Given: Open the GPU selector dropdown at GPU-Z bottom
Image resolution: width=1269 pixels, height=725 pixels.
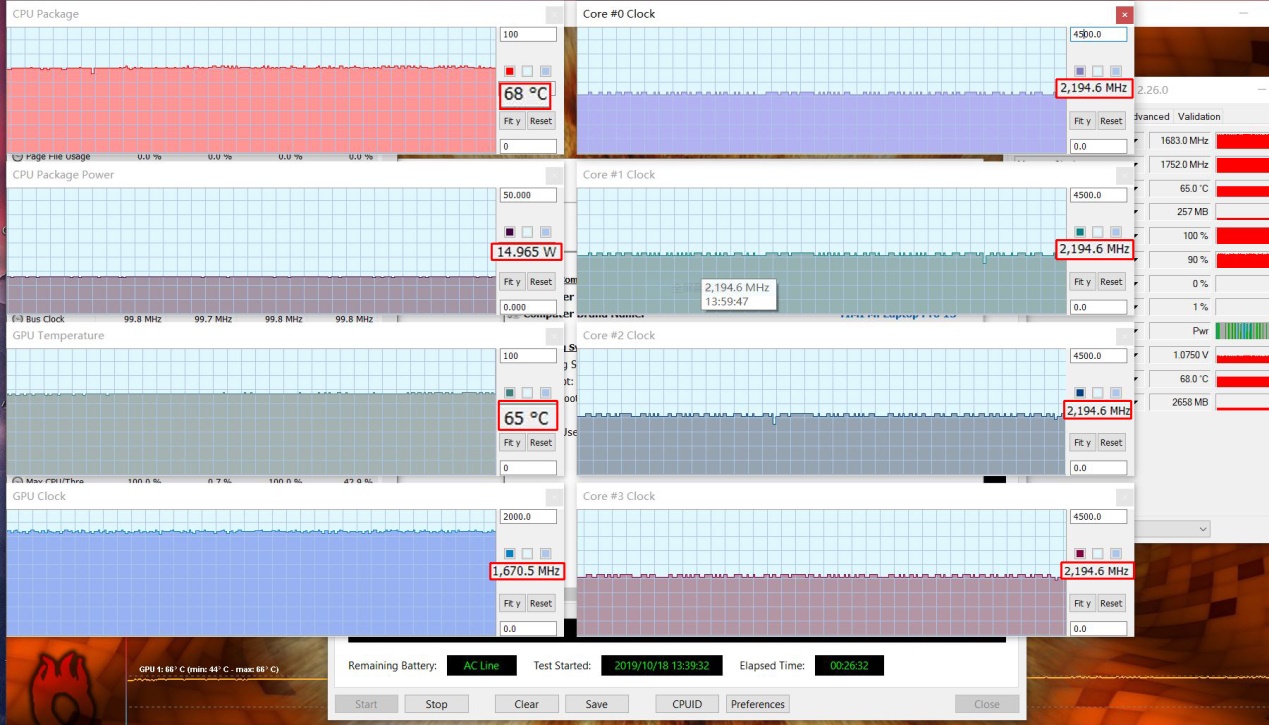Looking at the screenshot, I should (1173, 528).
